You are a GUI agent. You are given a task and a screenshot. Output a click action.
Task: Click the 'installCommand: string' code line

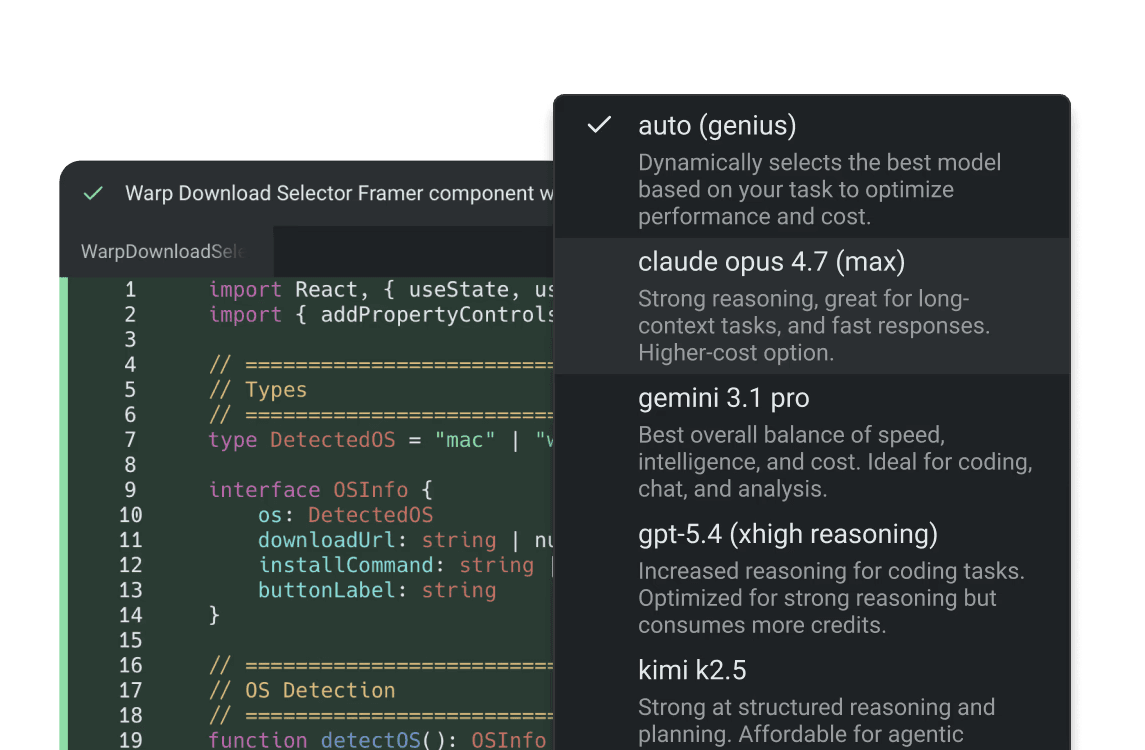click(405, 565)
